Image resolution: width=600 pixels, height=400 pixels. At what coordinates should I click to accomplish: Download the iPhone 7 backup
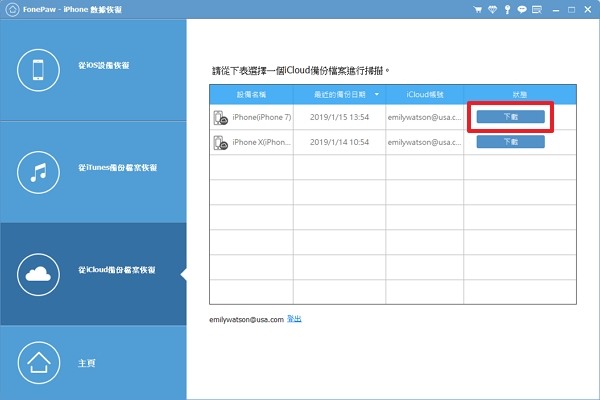click(510, 117)
